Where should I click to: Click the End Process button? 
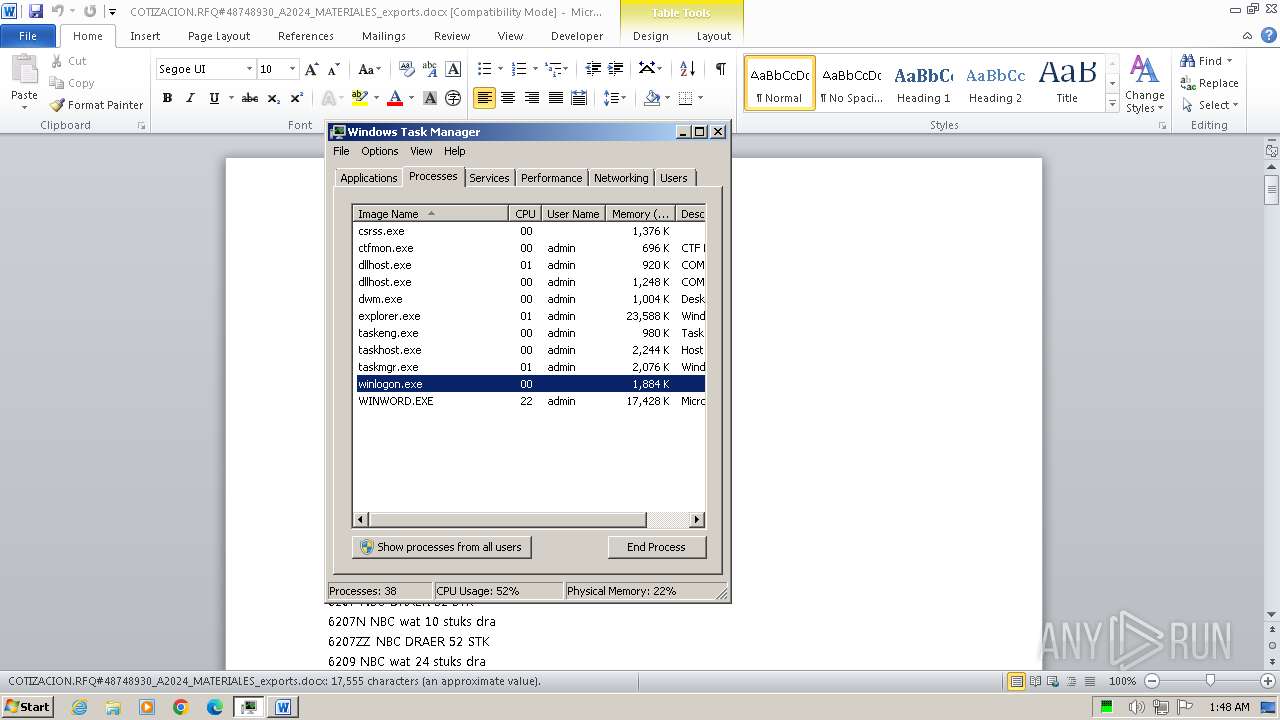coord(656,547)
